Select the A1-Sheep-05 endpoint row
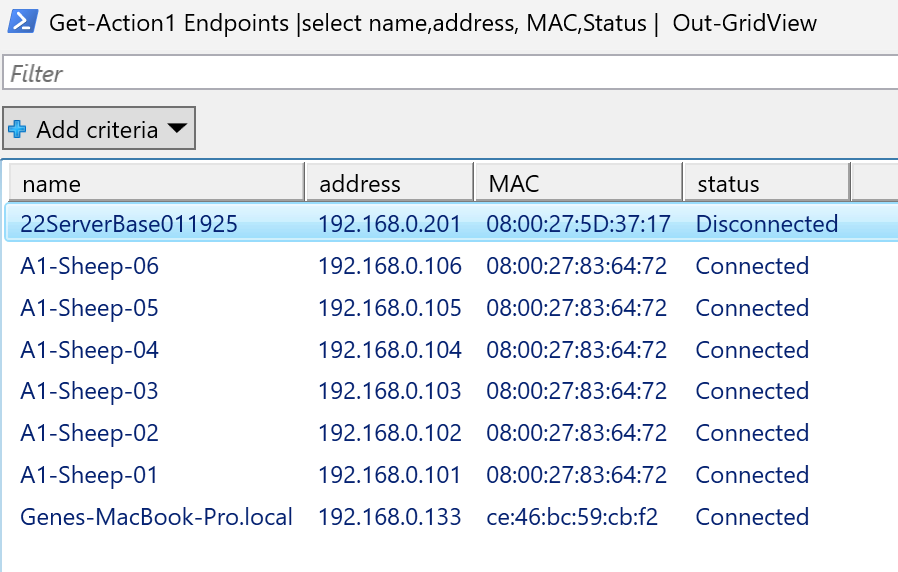The width and height of the screenshot is (898, 572). [x=90, y=308]
